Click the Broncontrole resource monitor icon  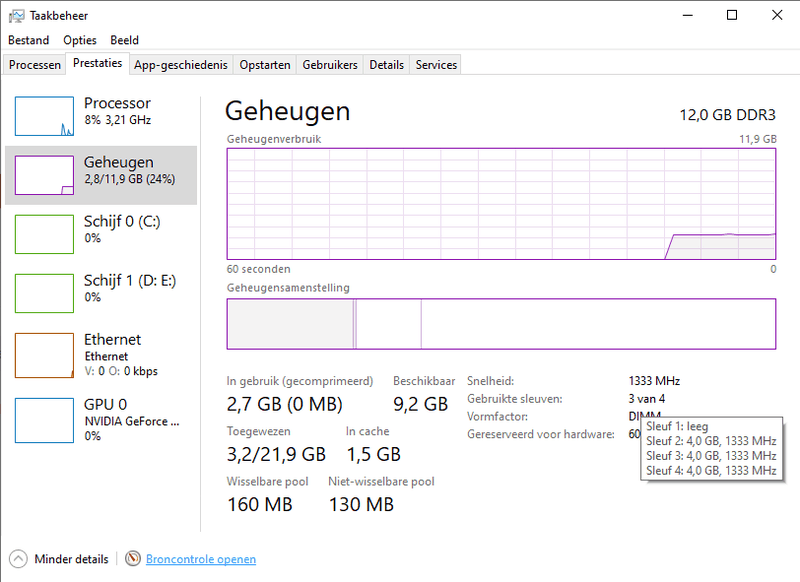pyautogui.click(x=133, y=559)
